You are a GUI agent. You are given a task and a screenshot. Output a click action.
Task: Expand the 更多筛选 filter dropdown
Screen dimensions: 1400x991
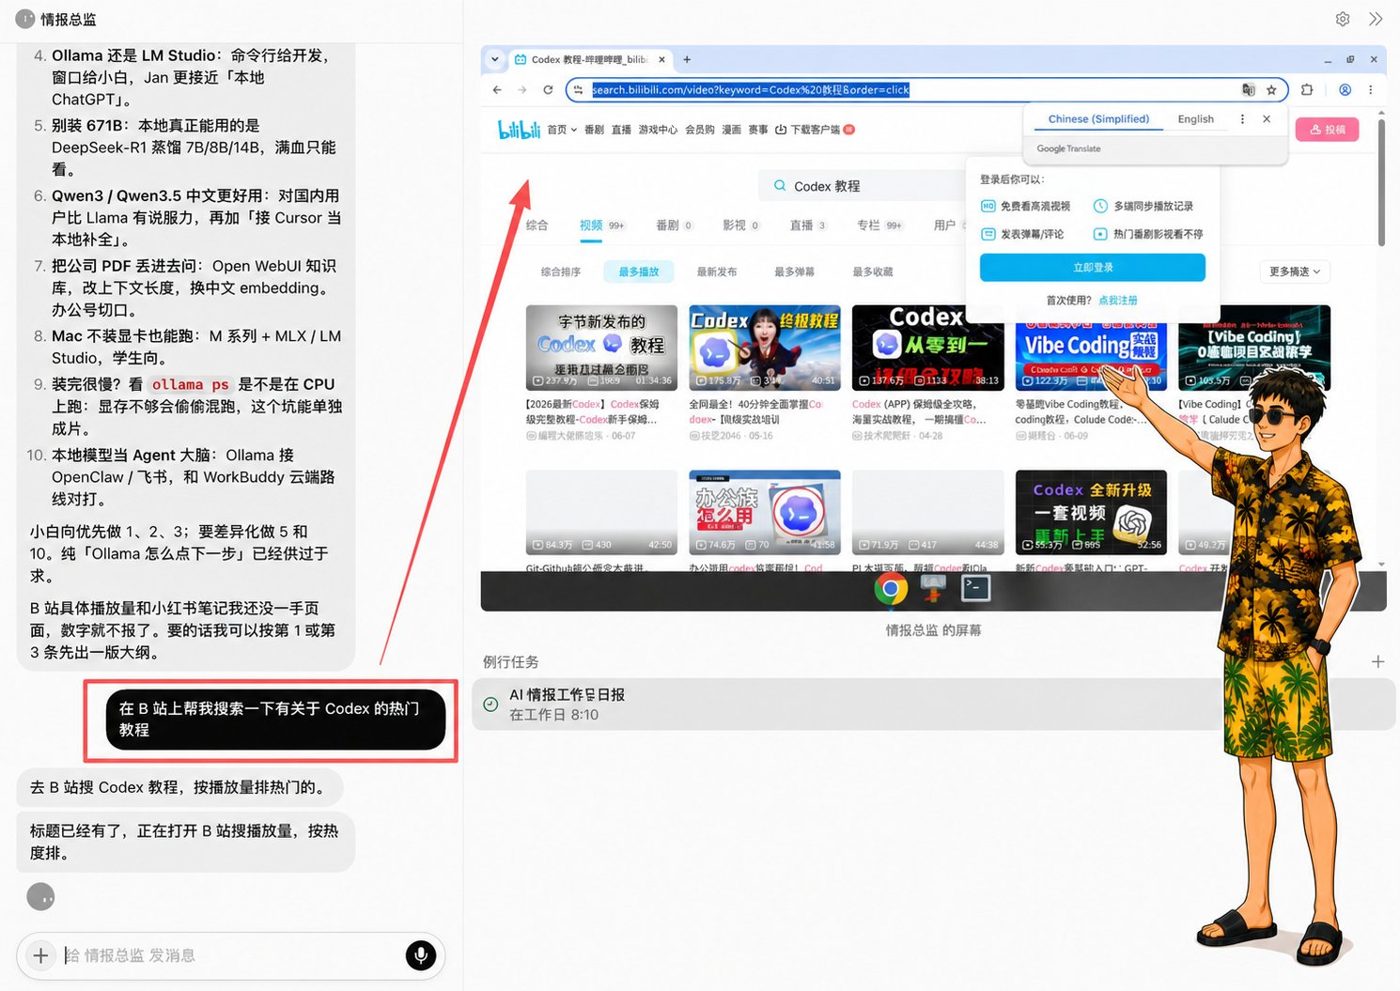[1295, 272]
